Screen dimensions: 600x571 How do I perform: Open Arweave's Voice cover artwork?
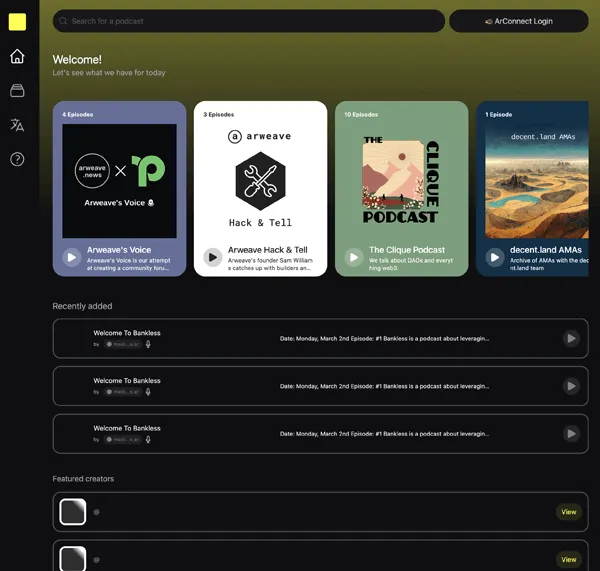point(119,181)
